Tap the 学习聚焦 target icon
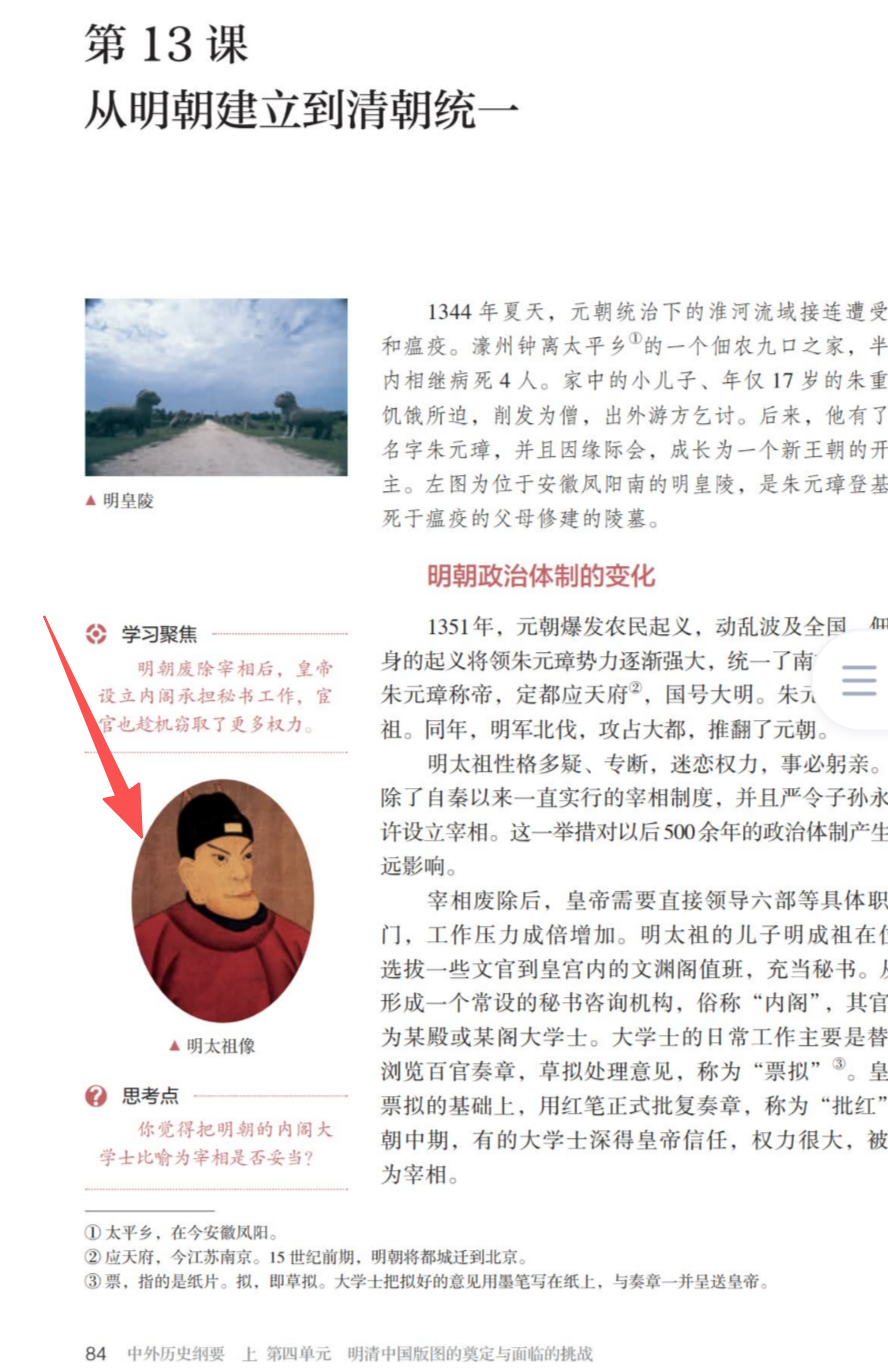Viewport: 888px width, 1368px height. tap(96, 634)
